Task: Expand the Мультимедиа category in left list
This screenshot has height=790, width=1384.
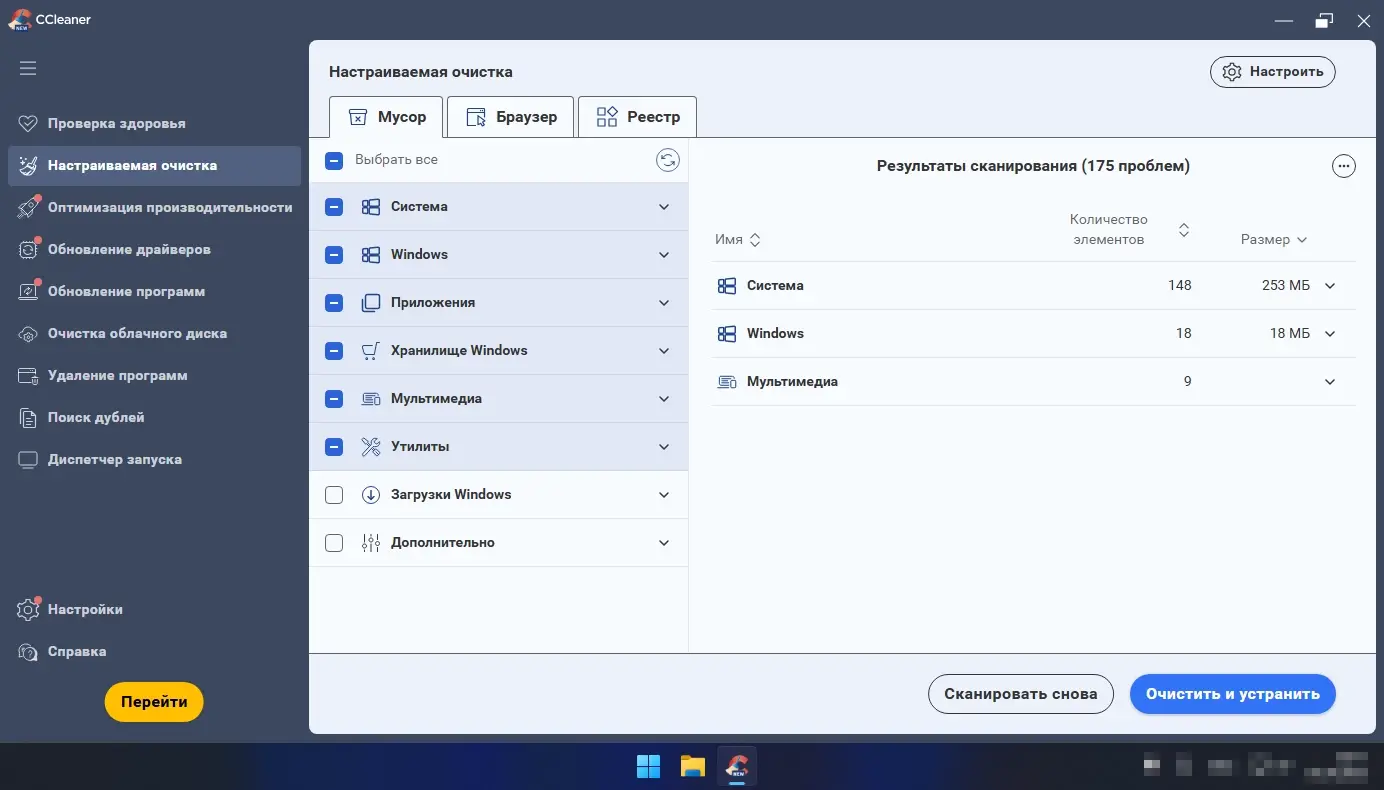Action: [664, 399]
